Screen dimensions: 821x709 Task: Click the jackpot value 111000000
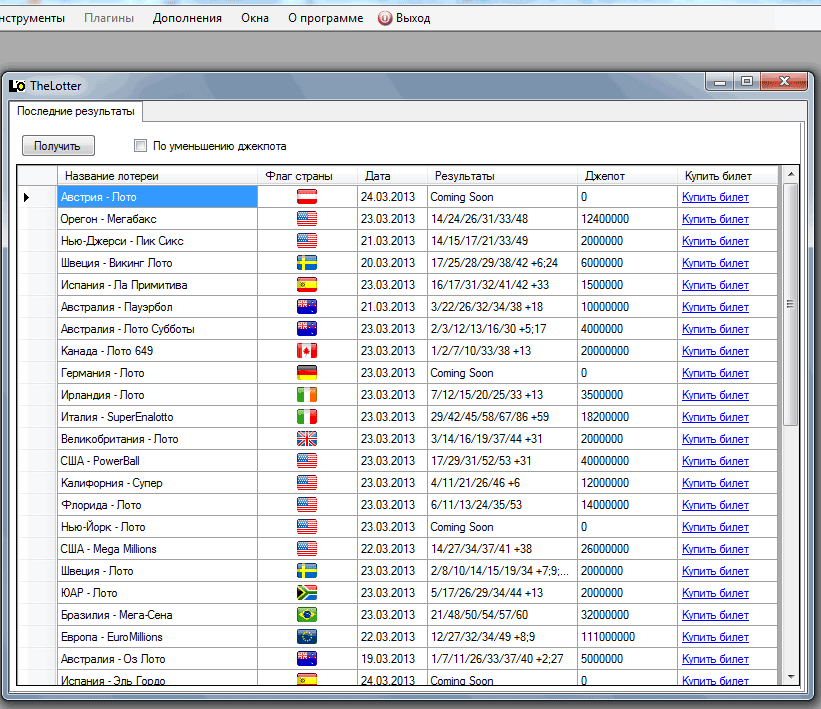(607, 637)
